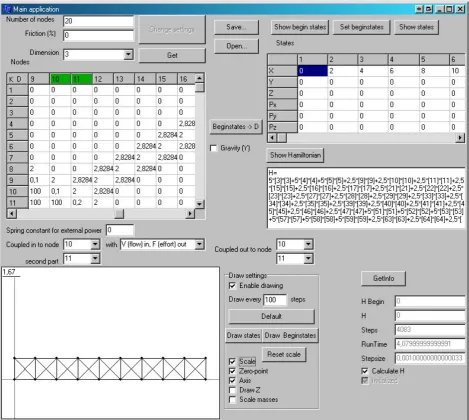Disable the Enable drawing checkbox
The image size is (469, 420).
[232, 286]
